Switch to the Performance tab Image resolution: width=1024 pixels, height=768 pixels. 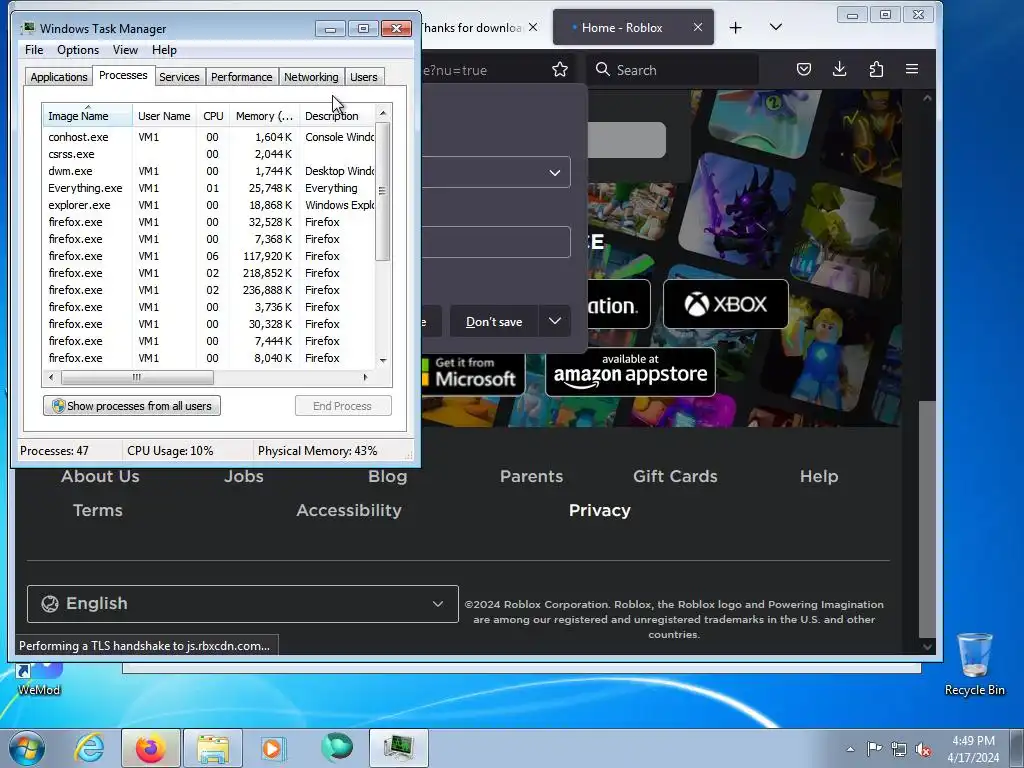click(241, 77)
